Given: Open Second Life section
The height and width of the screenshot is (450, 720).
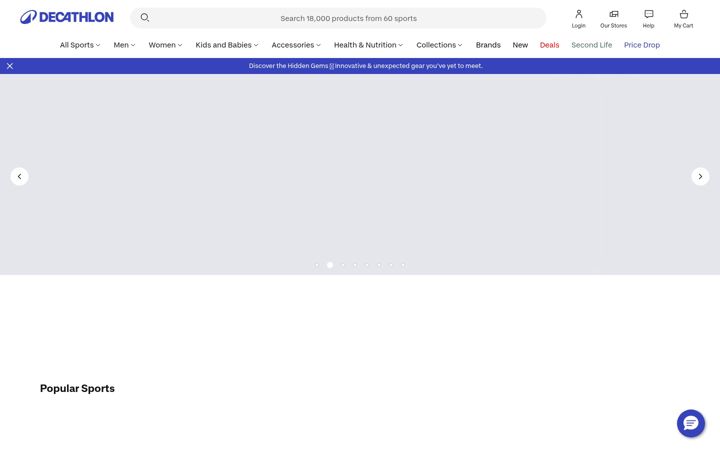Looking at the screenshot, I should [x=591, y=45].
